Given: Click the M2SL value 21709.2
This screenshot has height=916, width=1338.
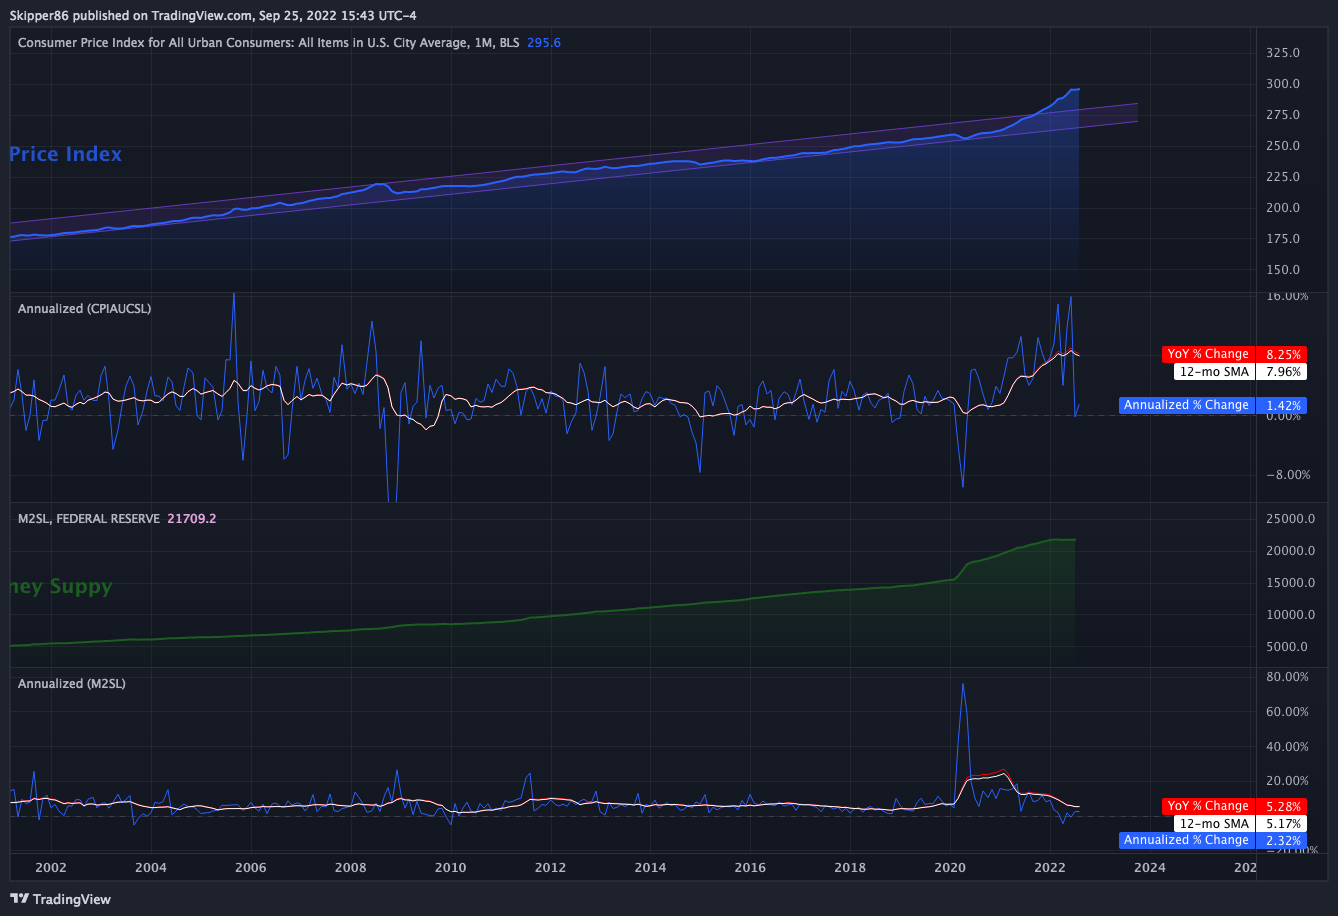Looking at the screenshot, I should [x=192, y=518].
